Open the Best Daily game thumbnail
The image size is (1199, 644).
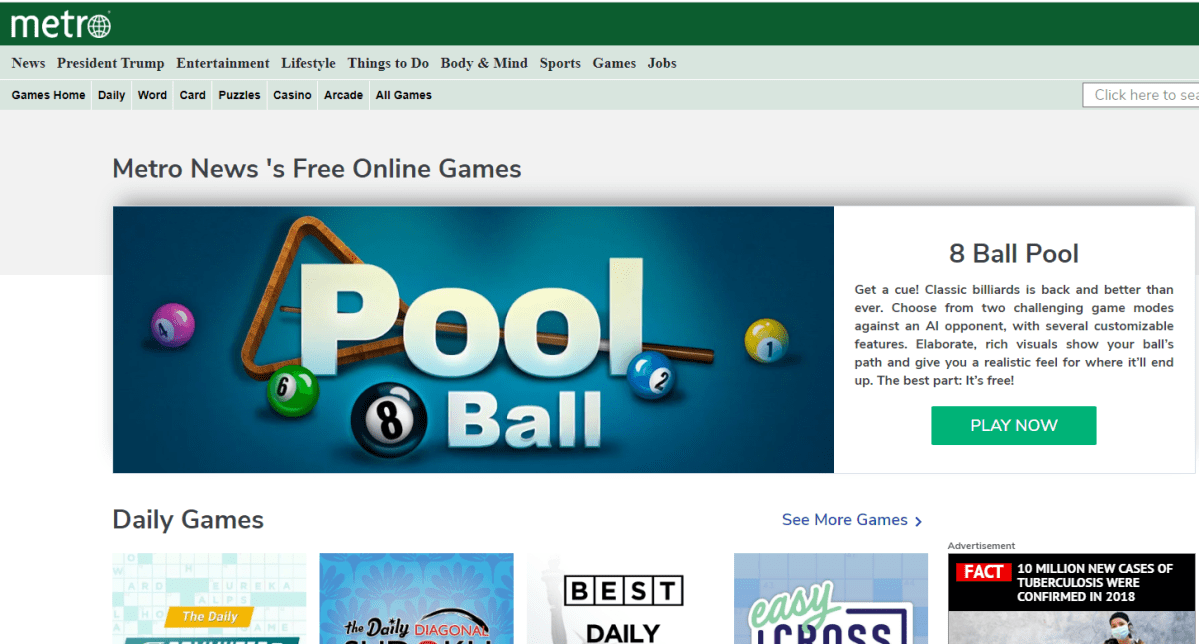[624, 598]
